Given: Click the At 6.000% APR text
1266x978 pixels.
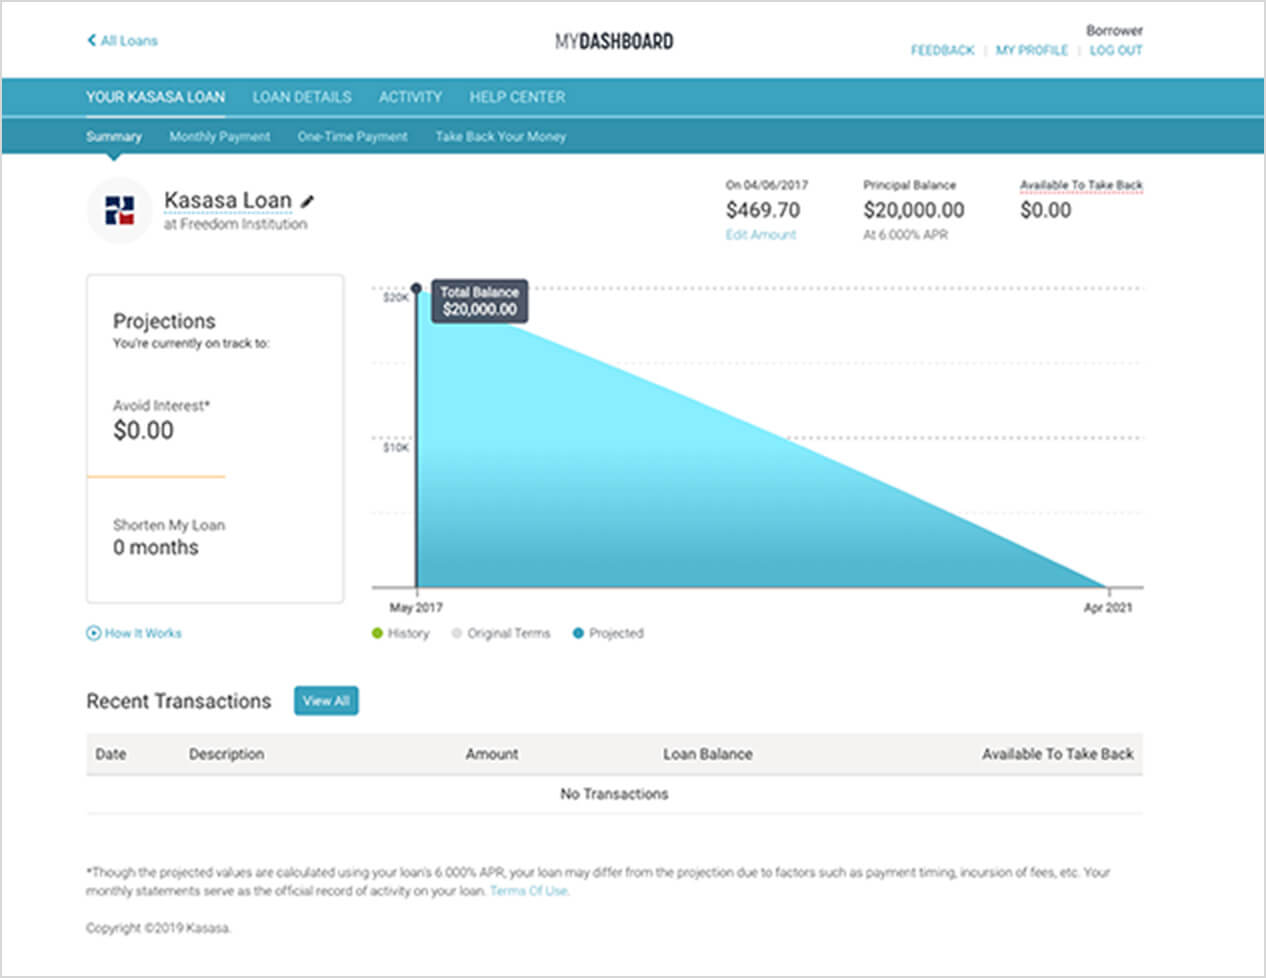Looking at the screenshot, I should [906, 235].
